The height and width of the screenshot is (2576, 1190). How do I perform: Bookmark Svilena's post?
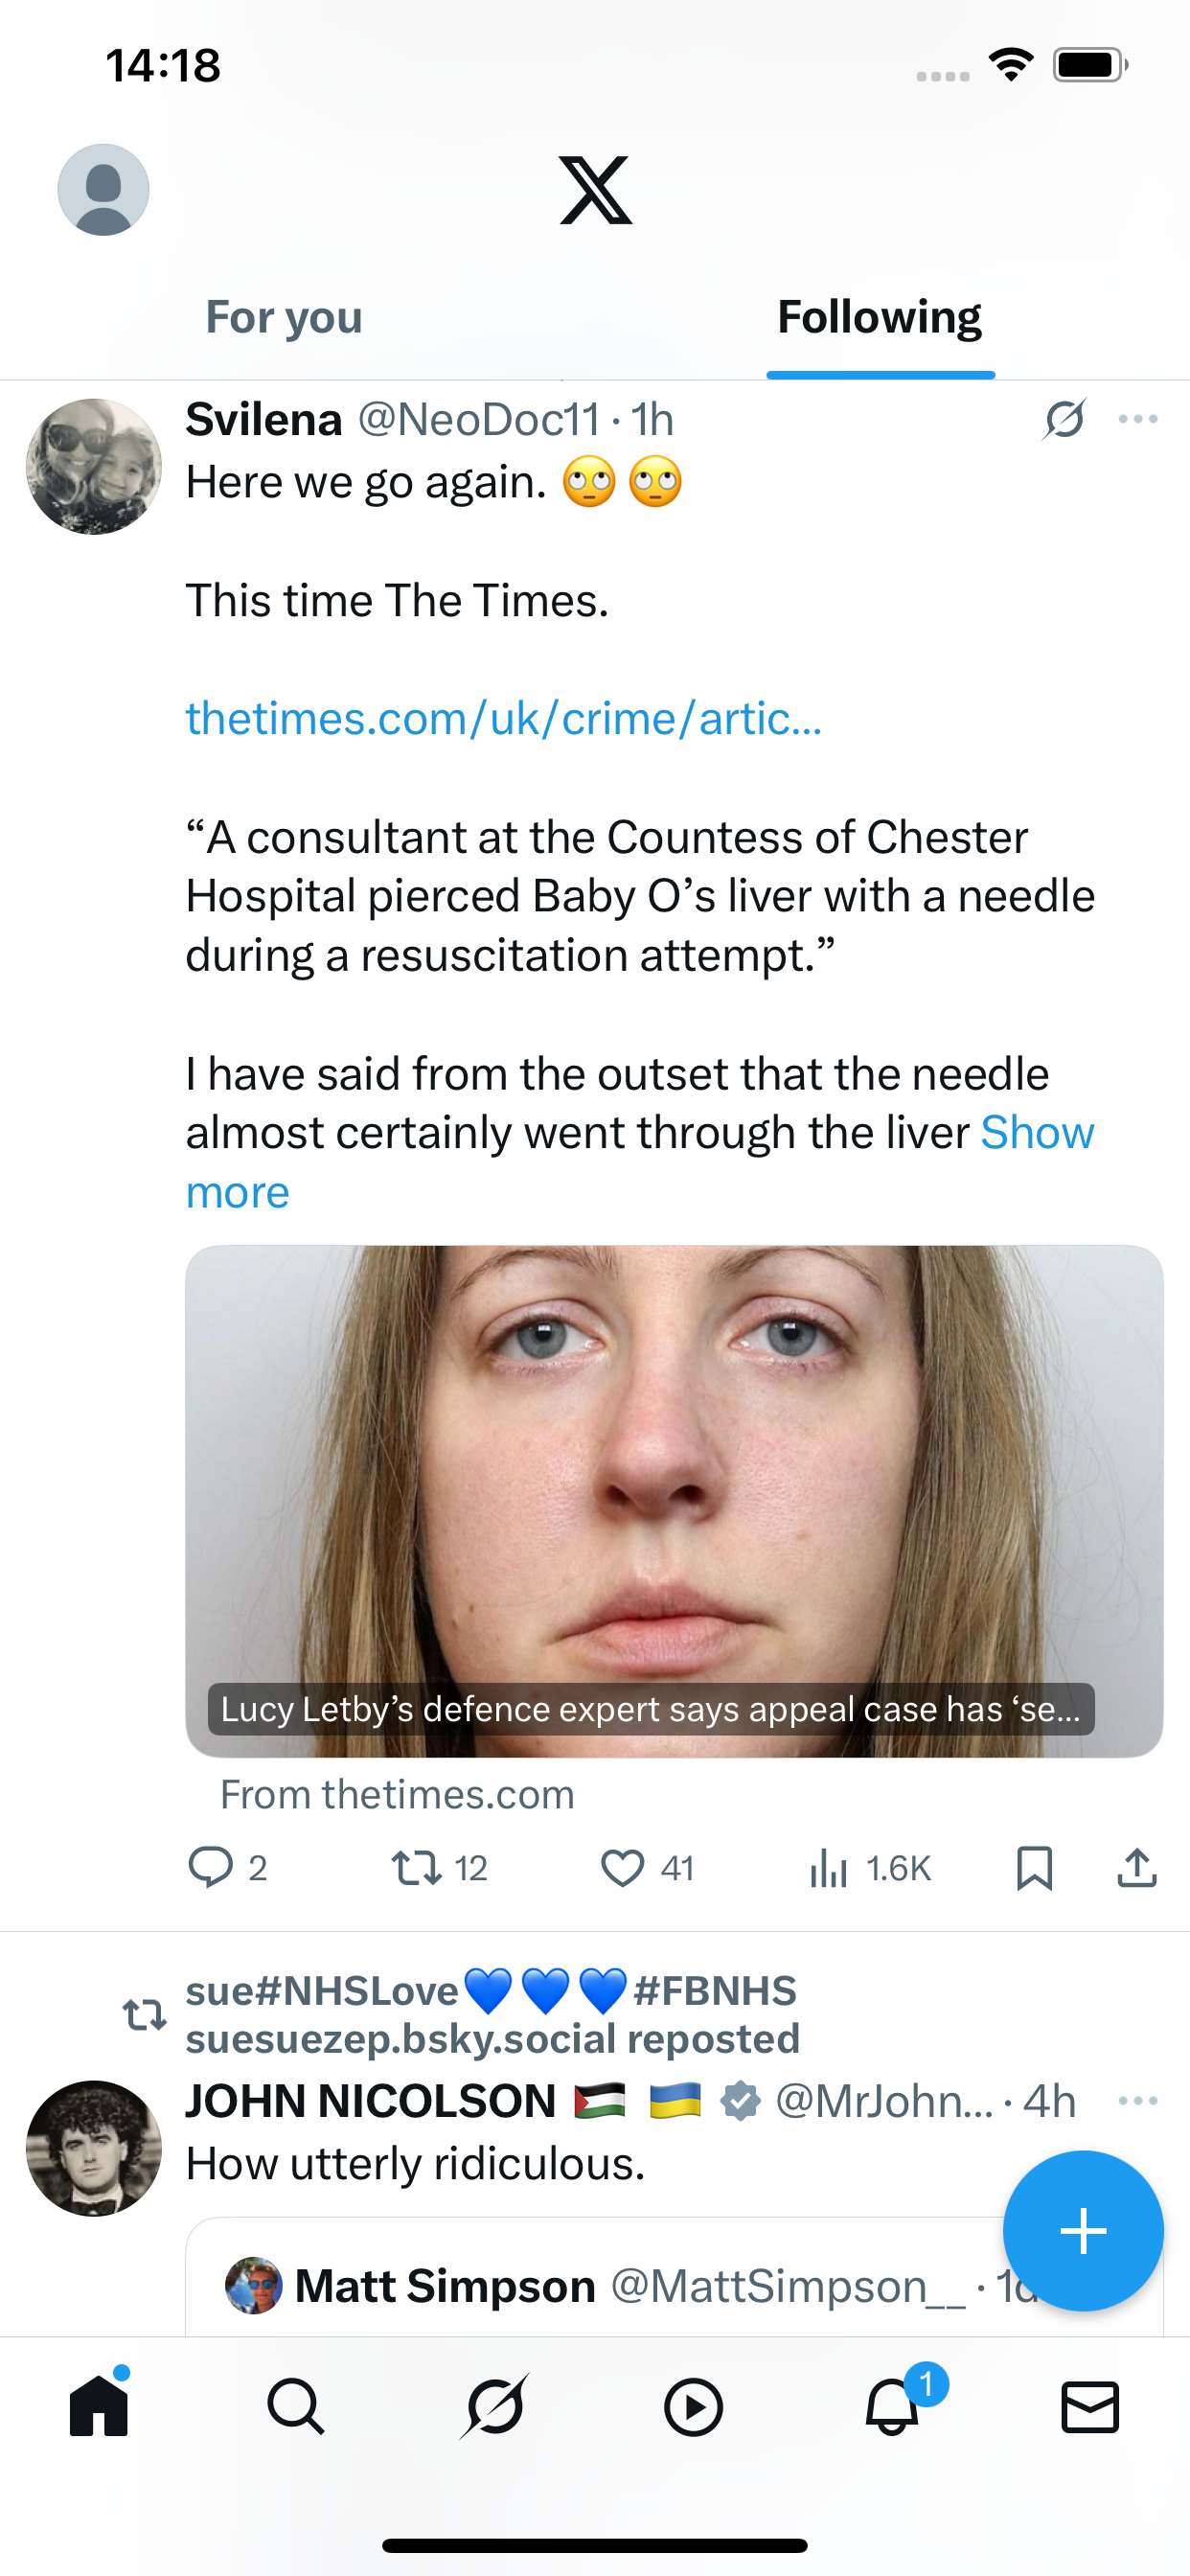point(1034,1867)
